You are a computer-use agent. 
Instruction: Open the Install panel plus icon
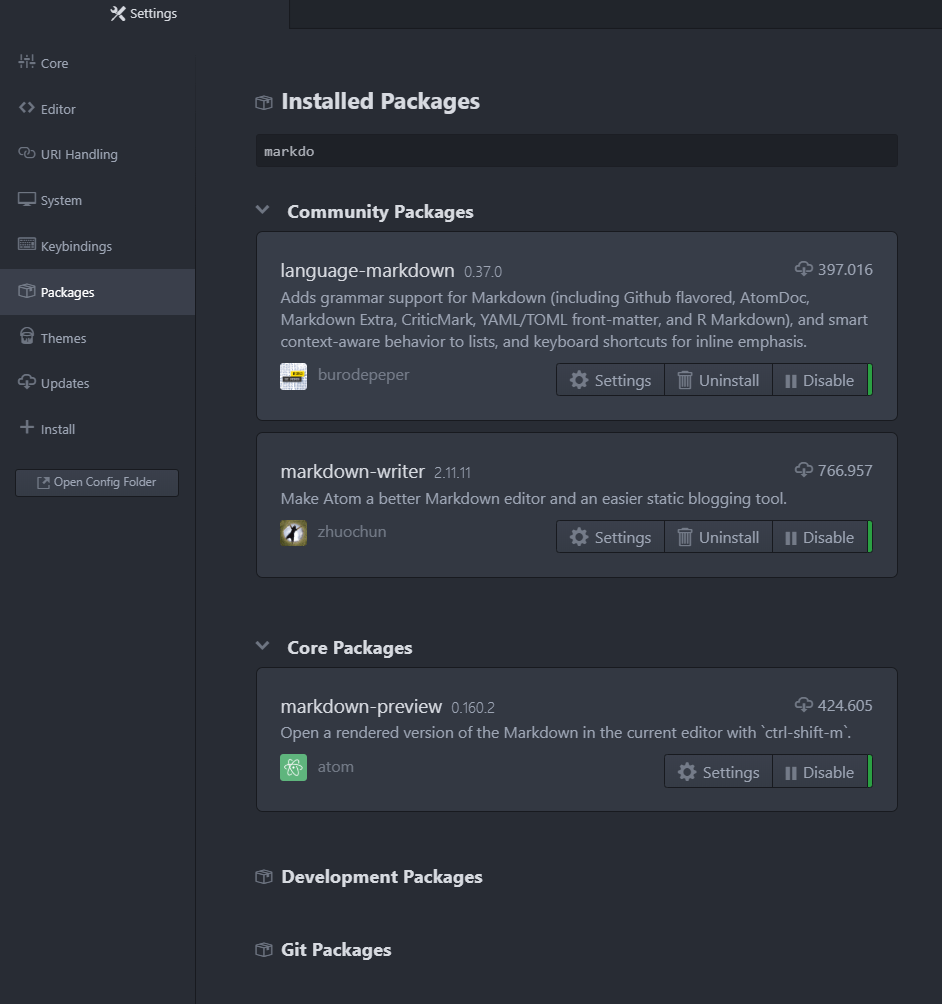tap(26, 428)
